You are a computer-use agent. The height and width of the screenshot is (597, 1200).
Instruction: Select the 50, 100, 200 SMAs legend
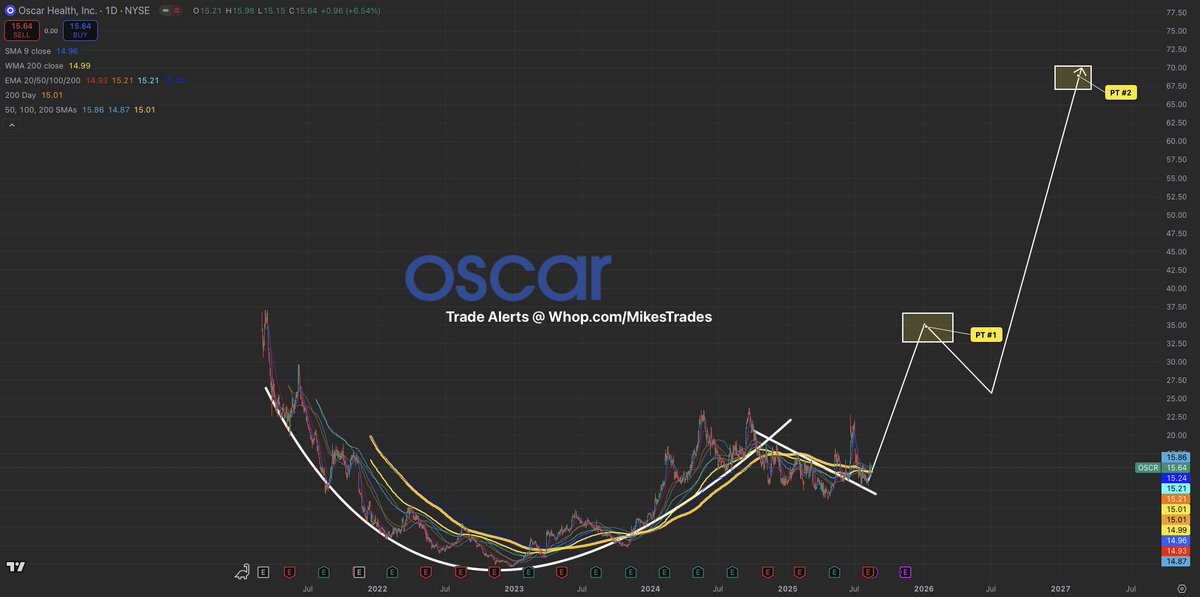pos(42,109)
